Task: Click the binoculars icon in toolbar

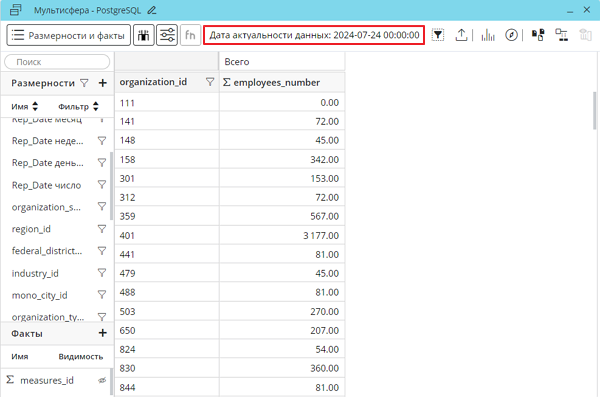Action: pos(143,35)
